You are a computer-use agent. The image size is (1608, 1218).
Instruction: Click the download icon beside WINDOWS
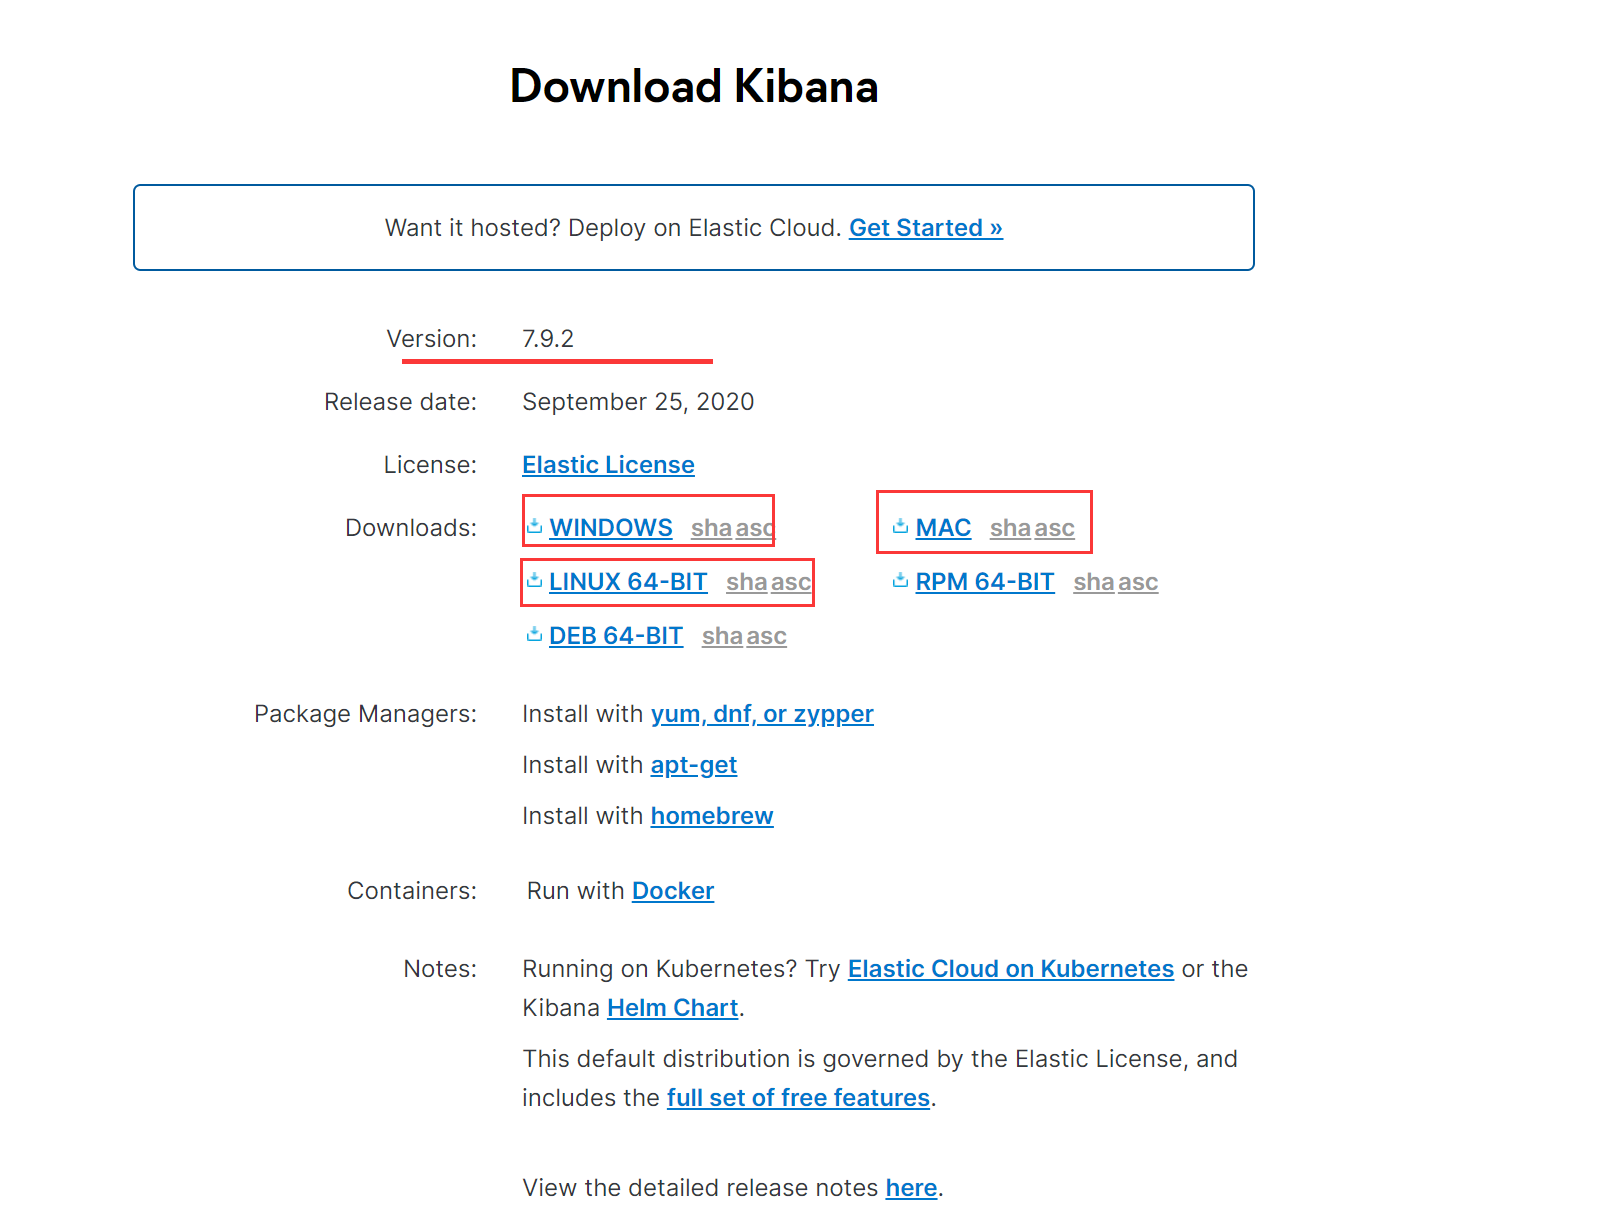(x=535, y=526)
